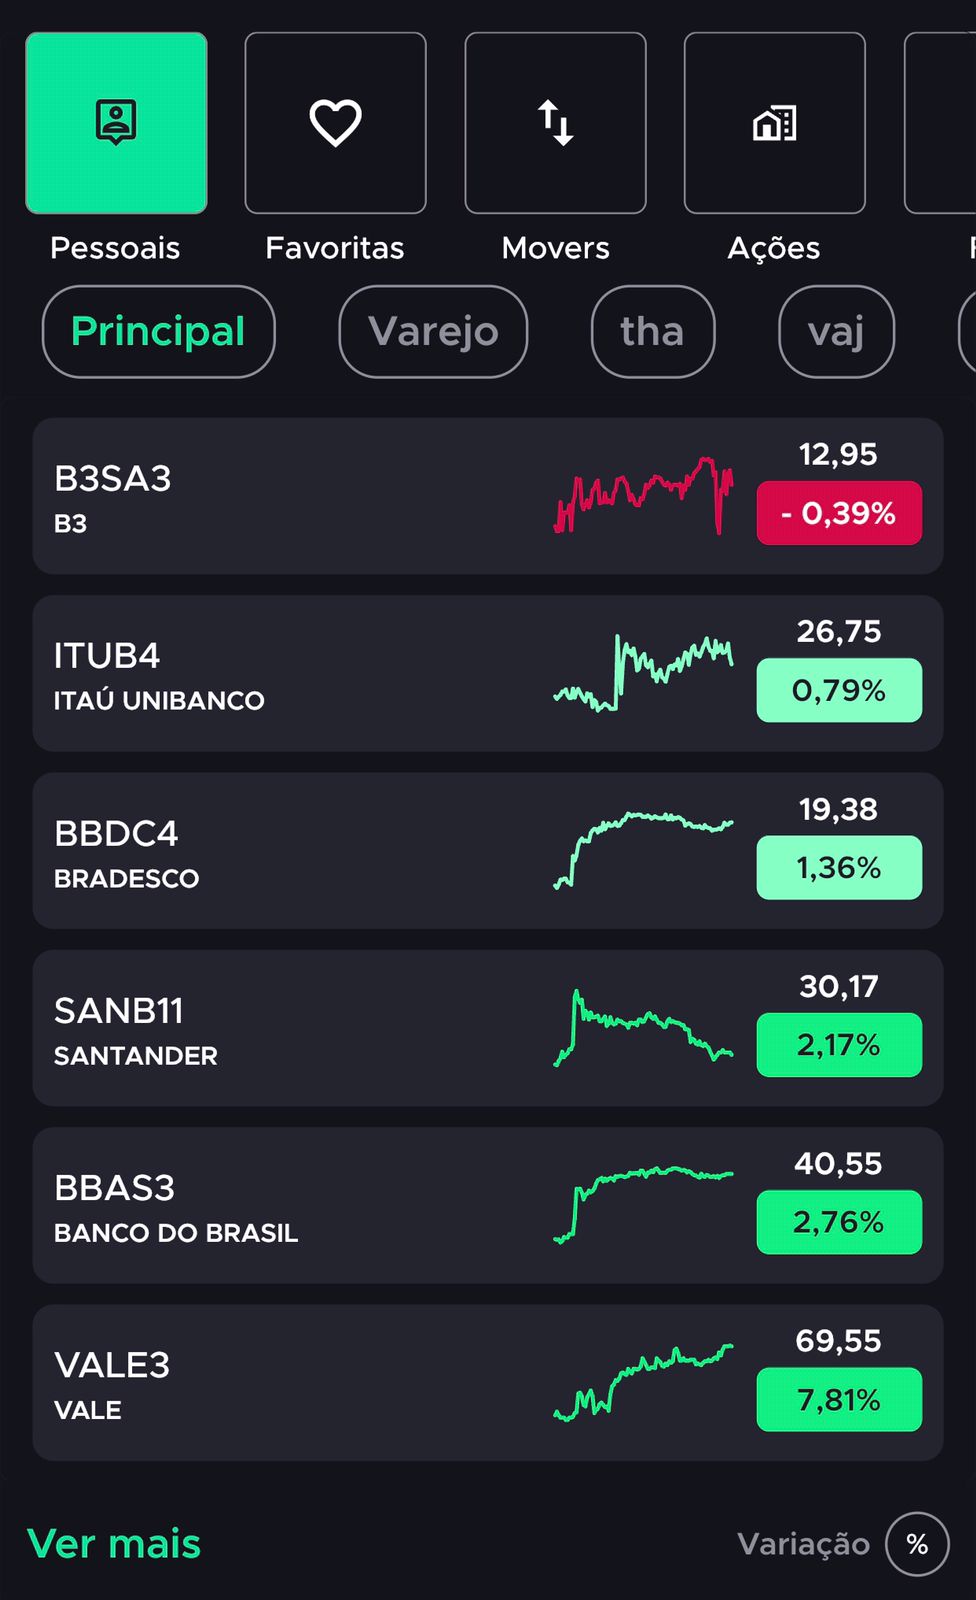Click the VALE3 sparkline chart

coord(643,1383)
